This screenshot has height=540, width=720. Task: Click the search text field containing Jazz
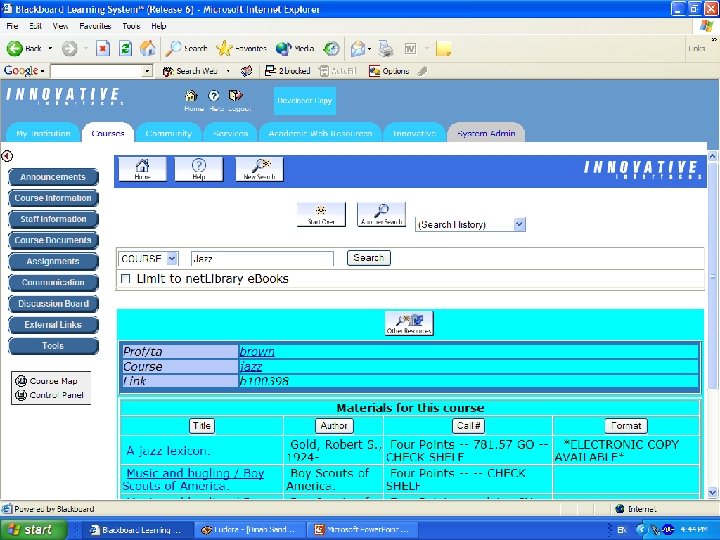[260, 258]
